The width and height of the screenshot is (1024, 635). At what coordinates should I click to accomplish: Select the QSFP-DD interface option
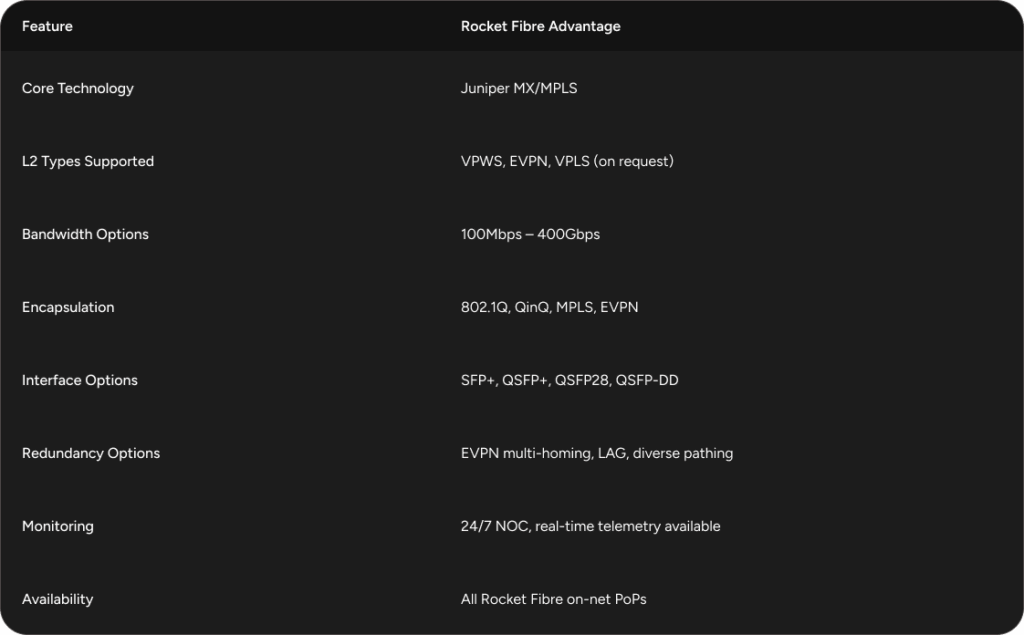647,380
